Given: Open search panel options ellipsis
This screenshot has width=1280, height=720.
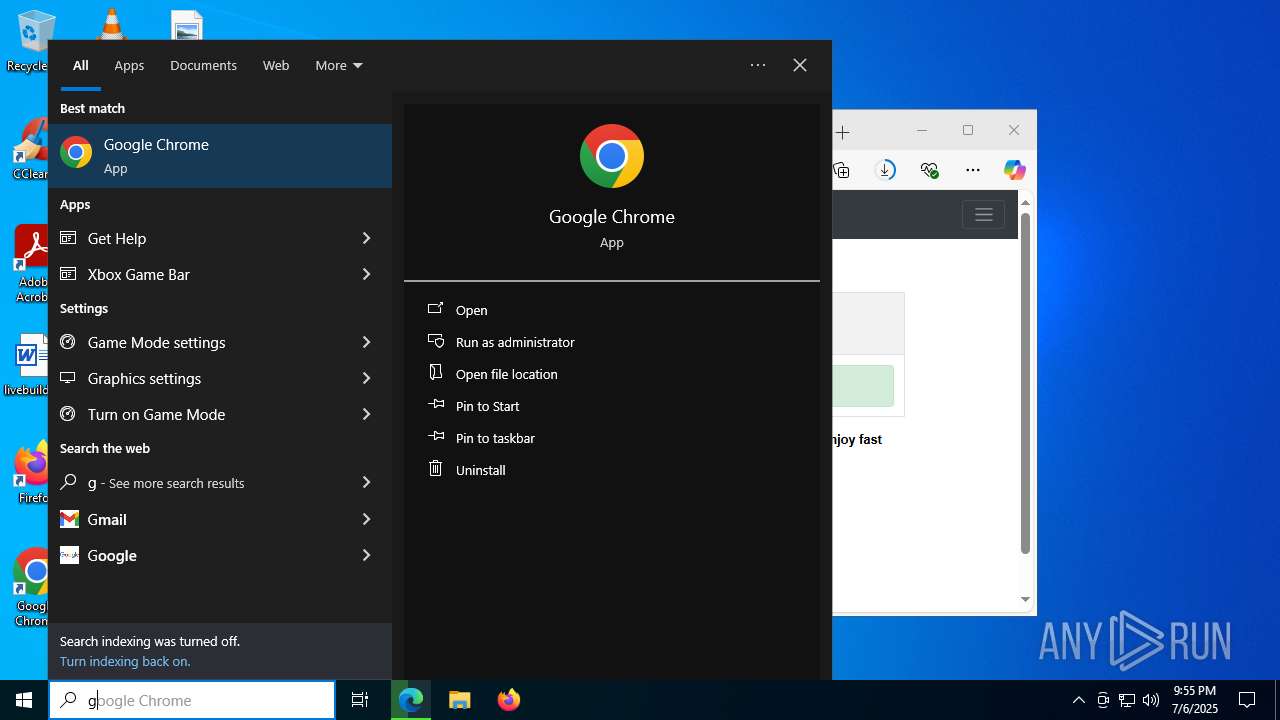Looking at the screenshot, I should coord(758,65).
